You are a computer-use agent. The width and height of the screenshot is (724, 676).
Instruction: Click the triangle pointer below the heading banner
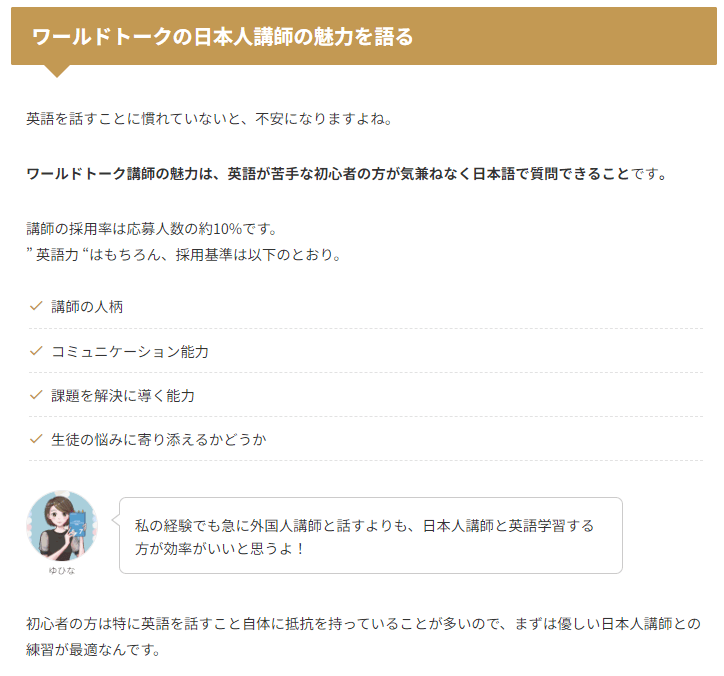pos(57,71)
